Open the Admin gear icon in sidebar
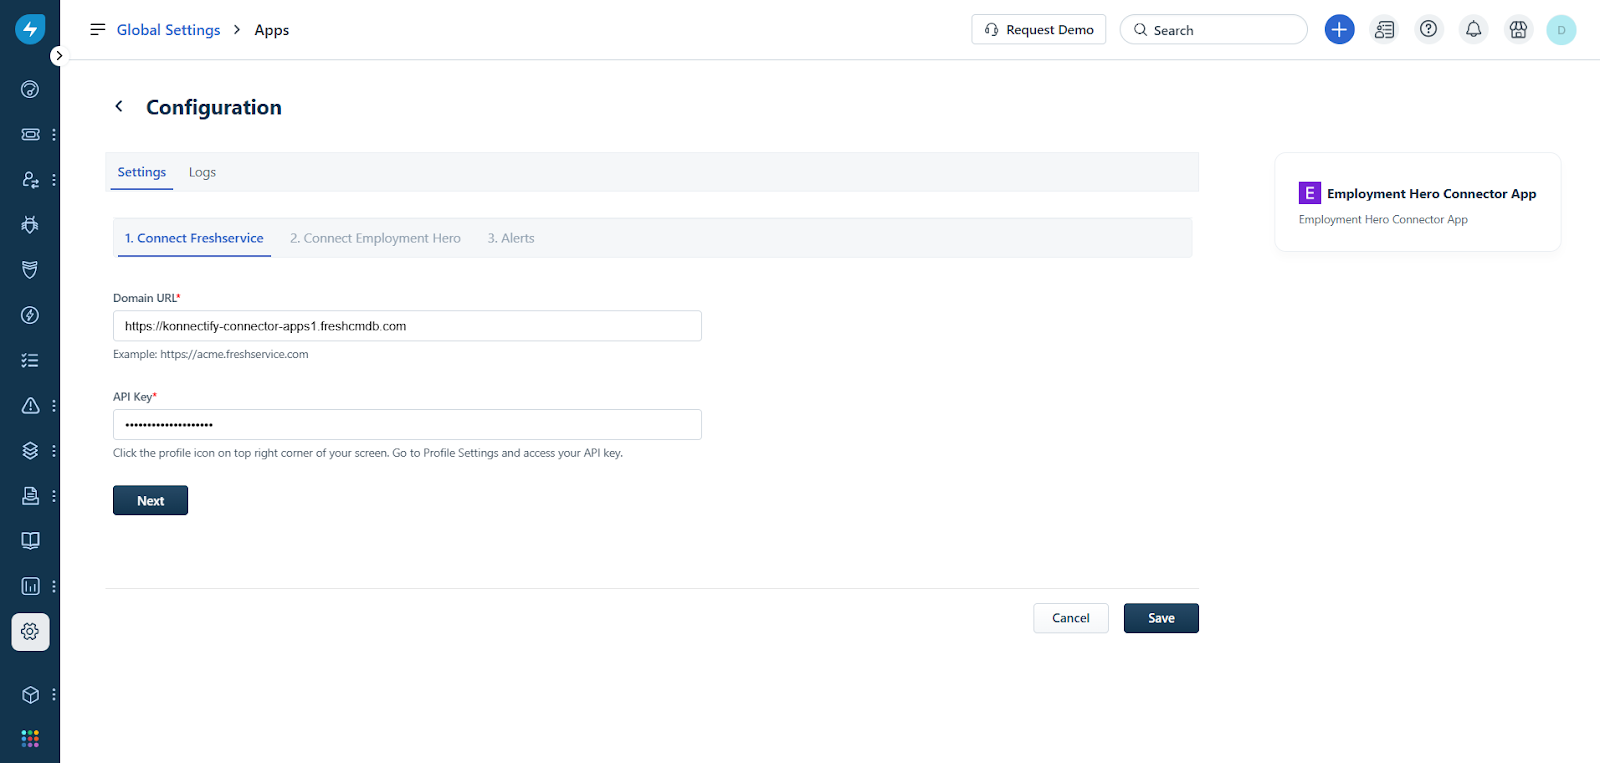 coord(30,632)
